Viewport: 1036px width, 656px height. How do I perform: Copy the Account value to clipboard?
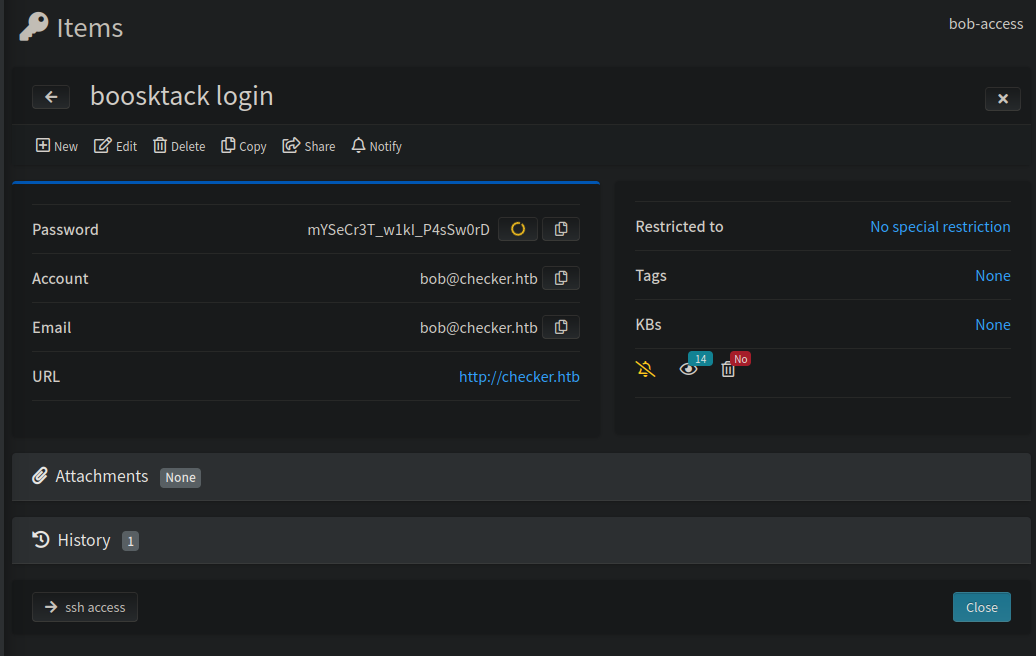[561, 278]
